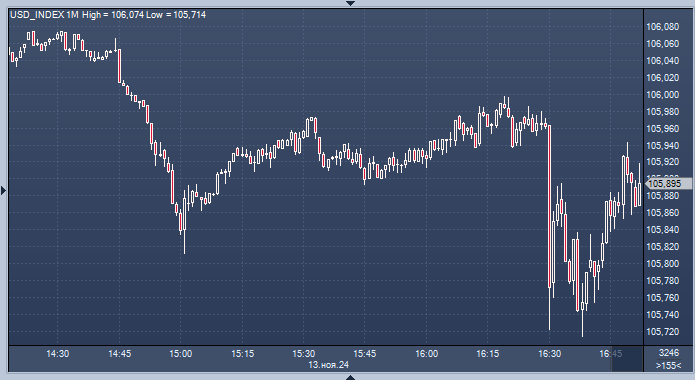The height and width of the screenshot is (380, 695).
Task: Click the 106,080 price scale label
Action: pos(663,27)
